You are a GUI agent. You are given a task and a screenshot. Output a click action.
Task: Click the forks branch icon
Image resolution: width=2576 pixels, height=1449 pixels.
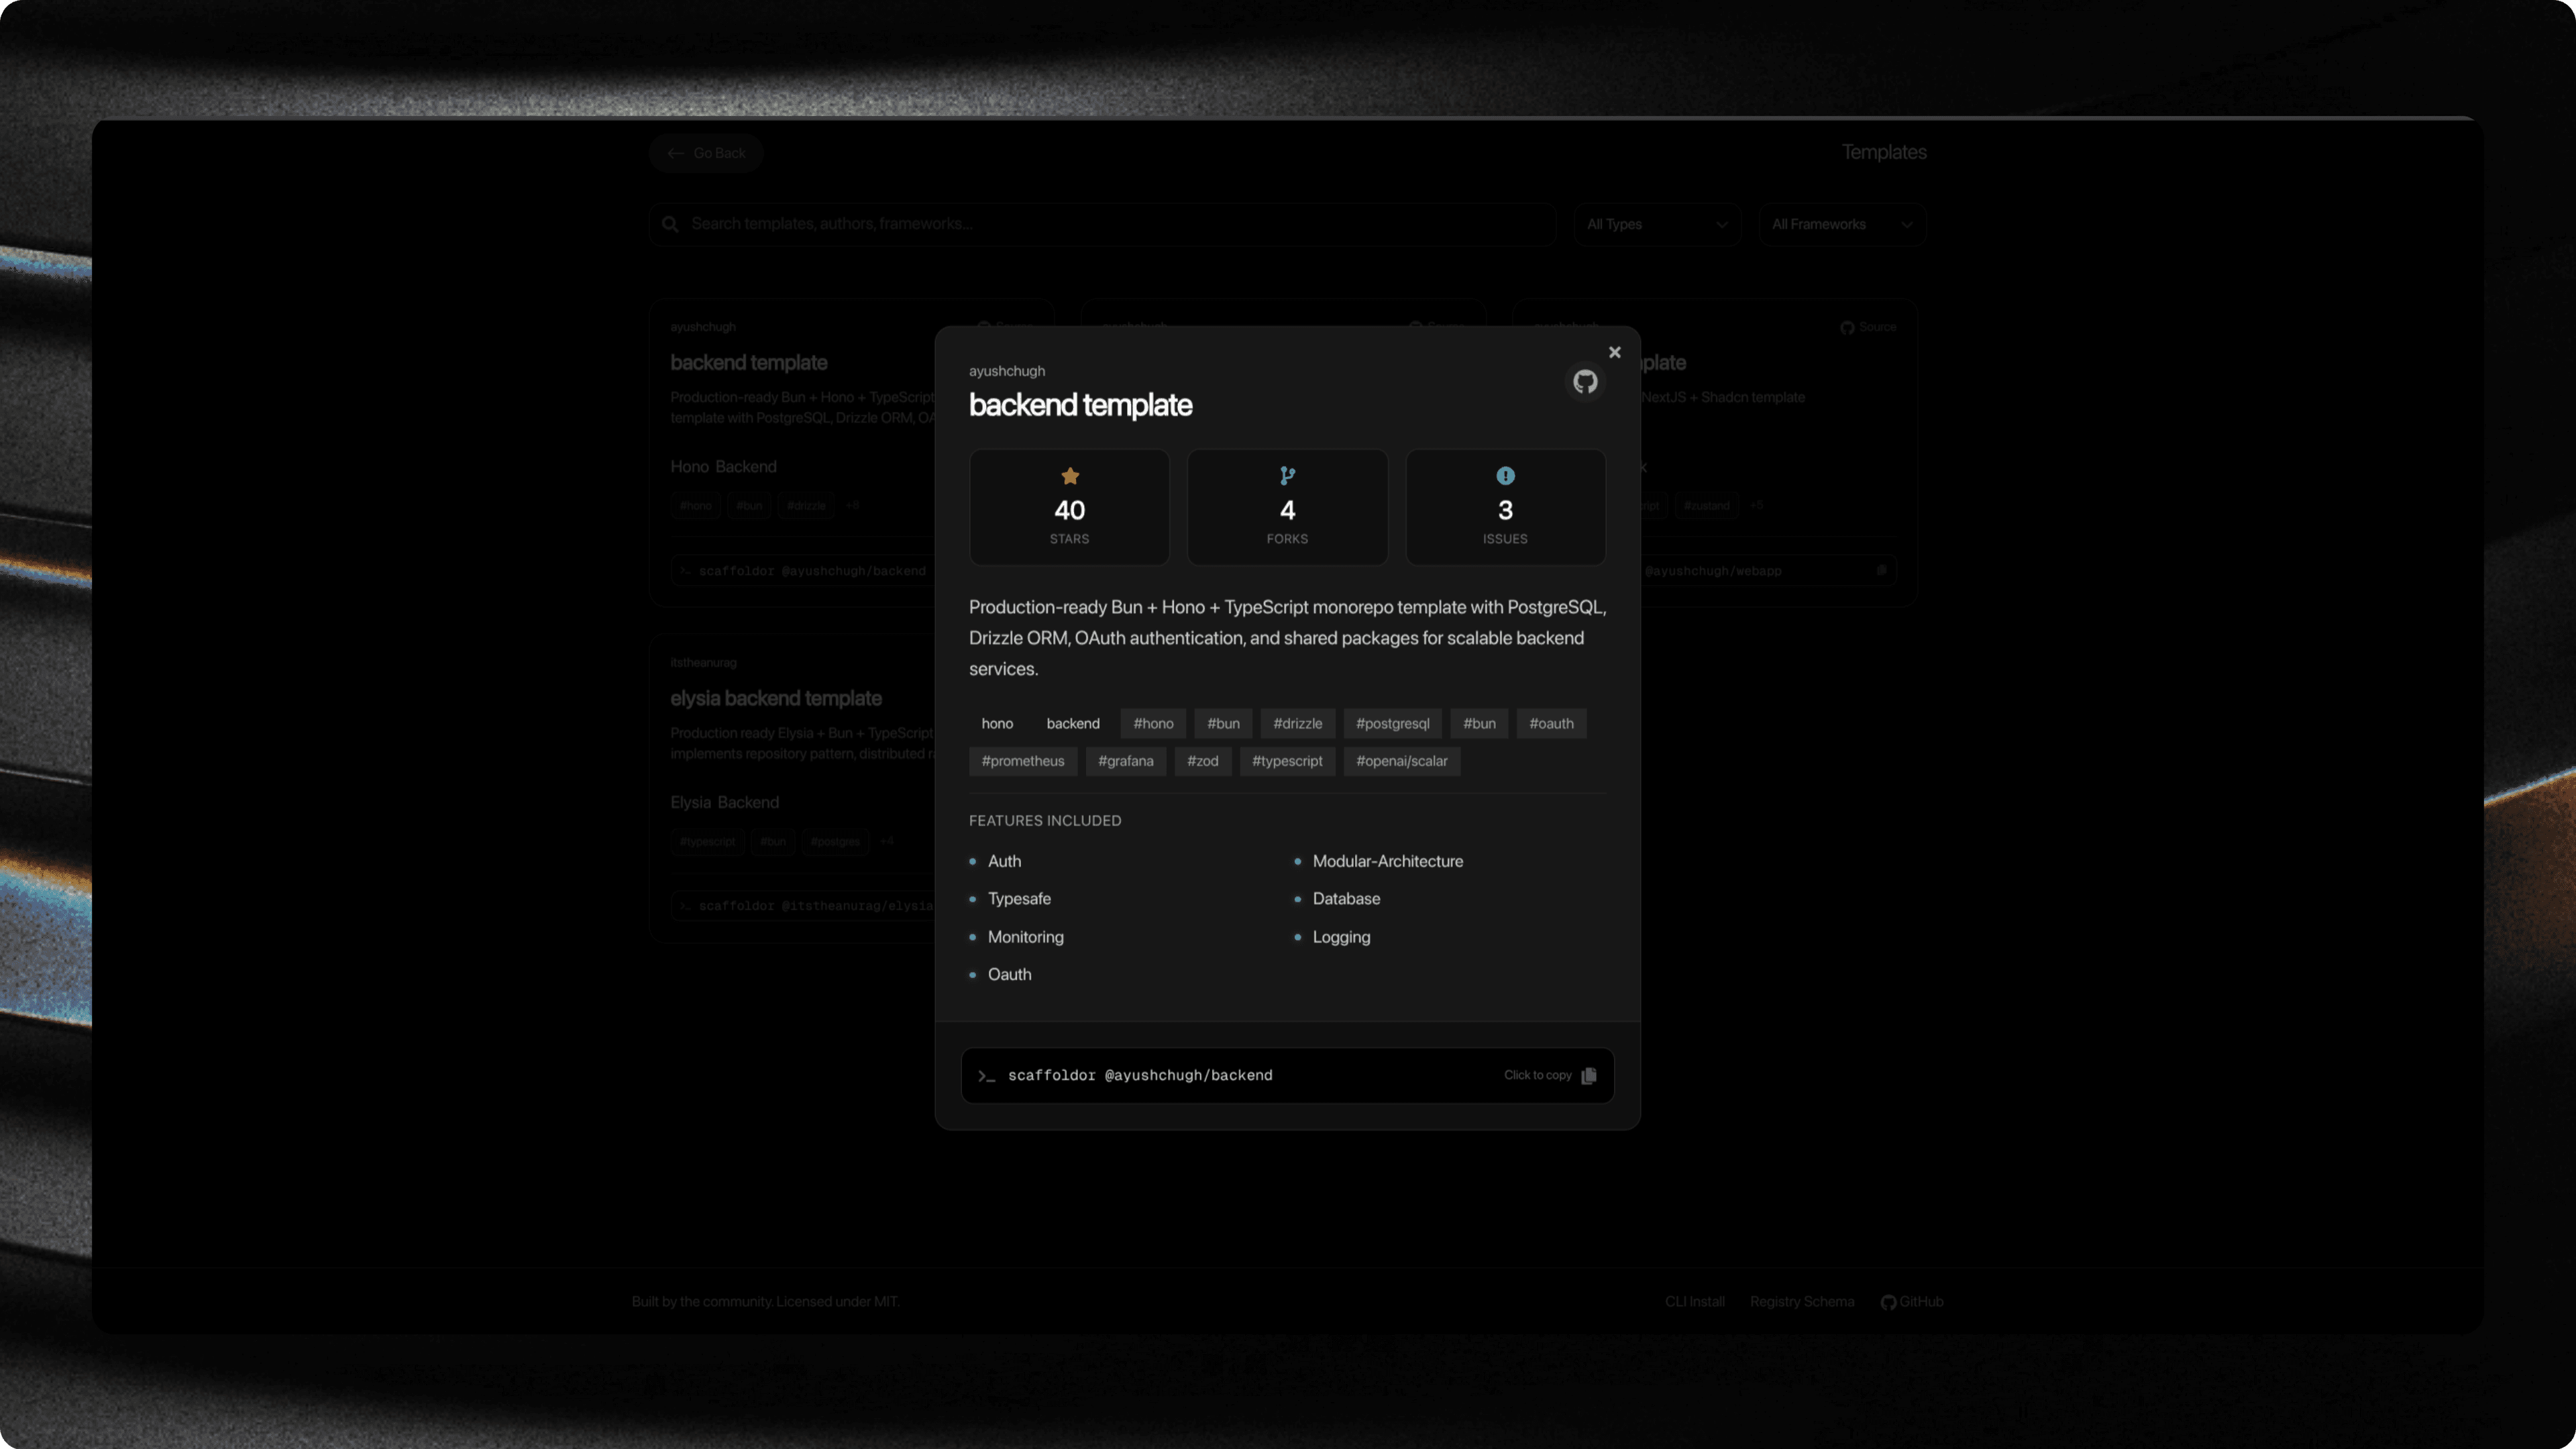1287,476
